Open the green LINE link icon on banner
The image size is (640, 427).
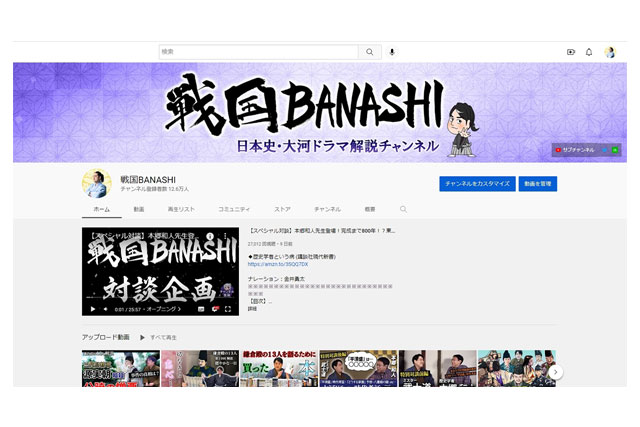tap(615, 150)
